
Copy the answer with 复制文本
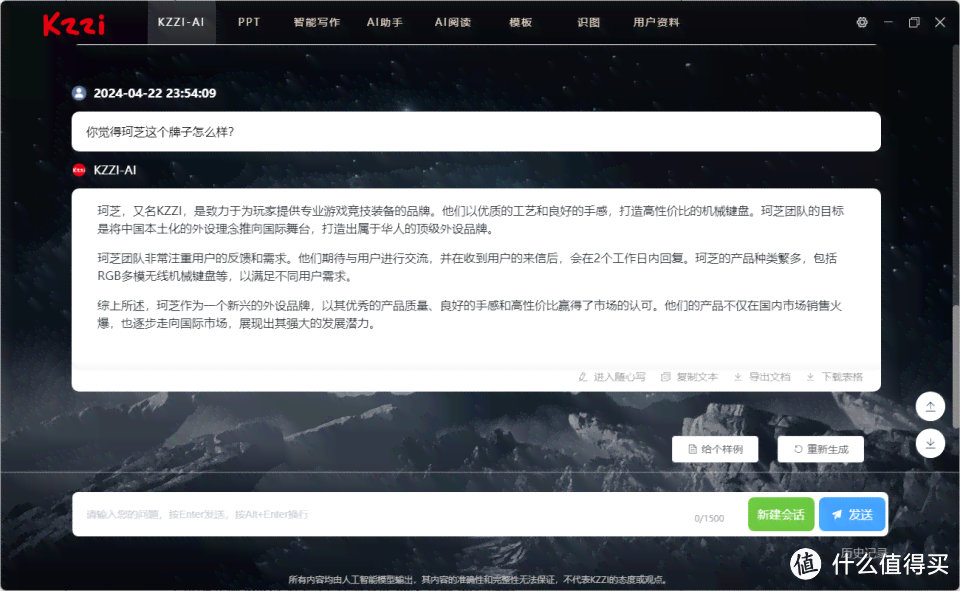coord(689,377)
